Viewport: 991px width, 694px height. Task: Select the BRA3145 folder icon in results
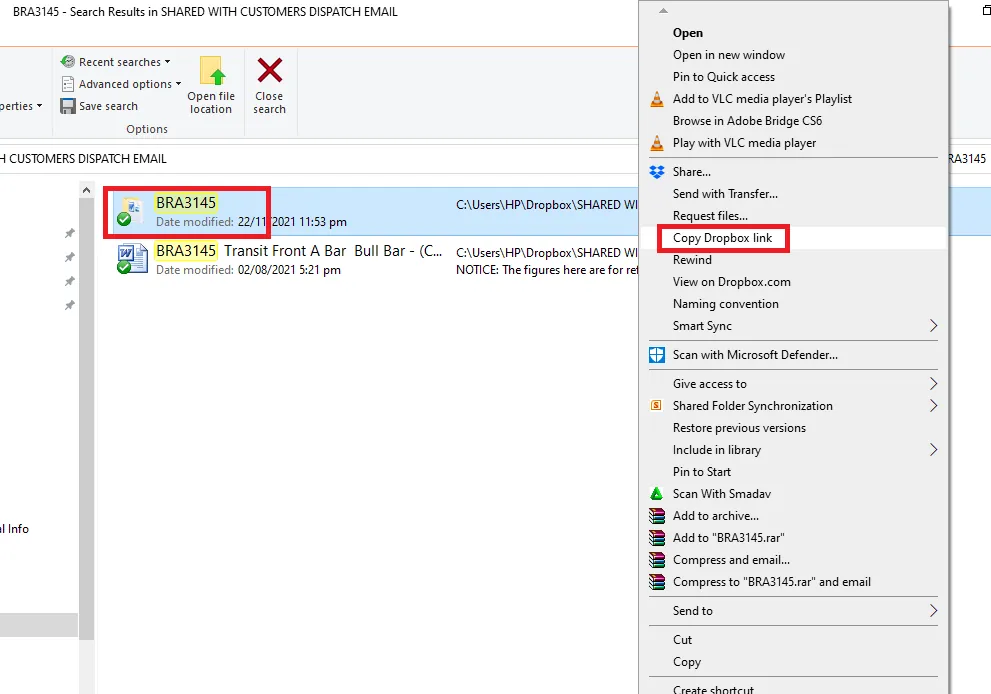[x=131, y=211]
